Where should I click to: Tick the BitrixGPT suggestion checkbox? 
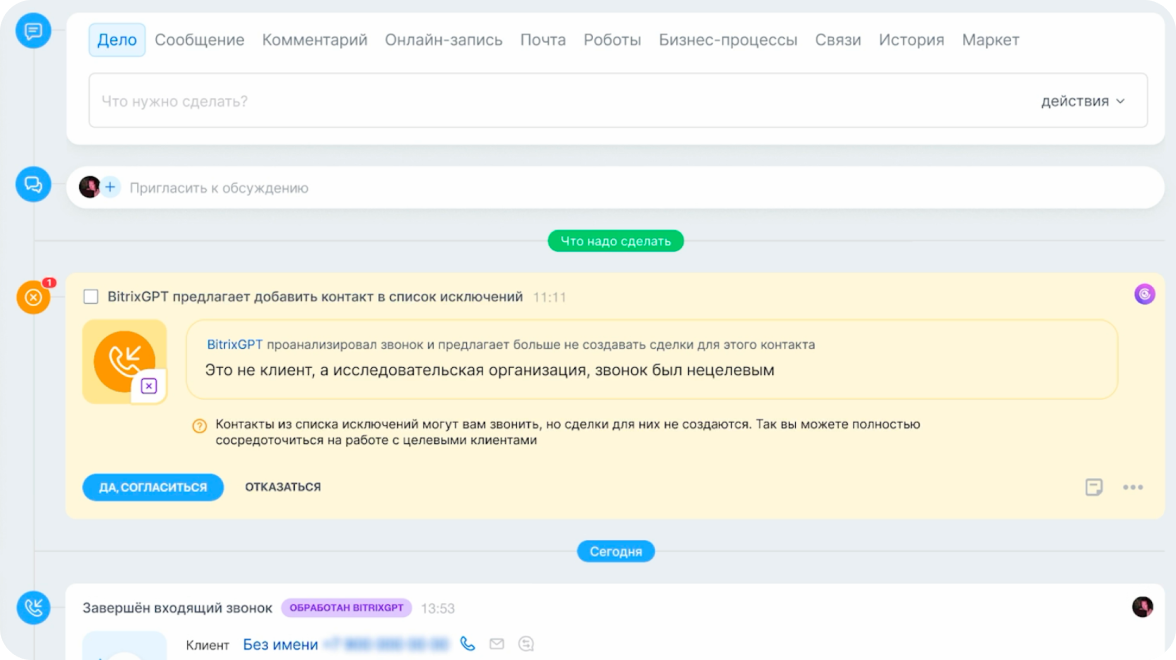click(91, 297)
